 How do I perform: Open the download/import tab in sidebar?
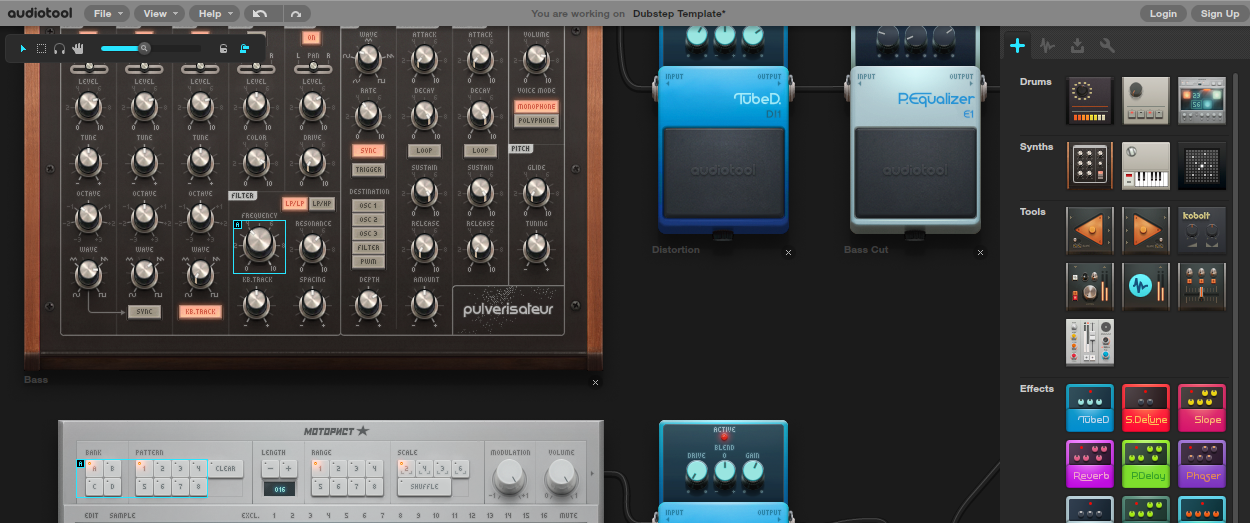click(1077, 45)
